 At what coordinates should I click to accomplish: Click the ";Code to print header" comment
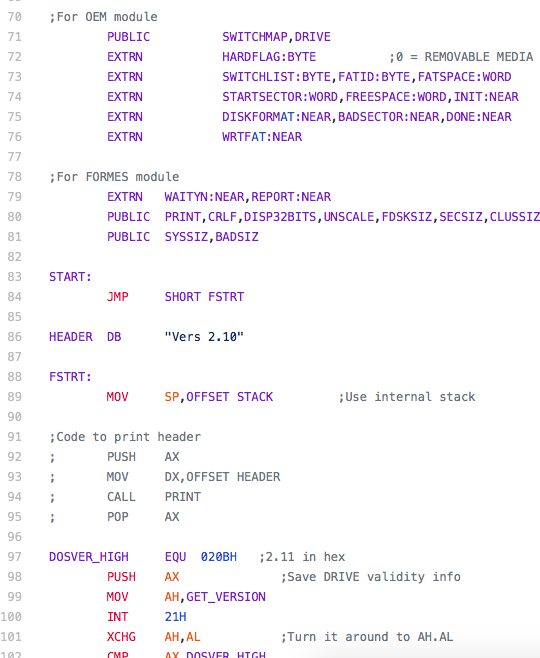coord(125,437)
